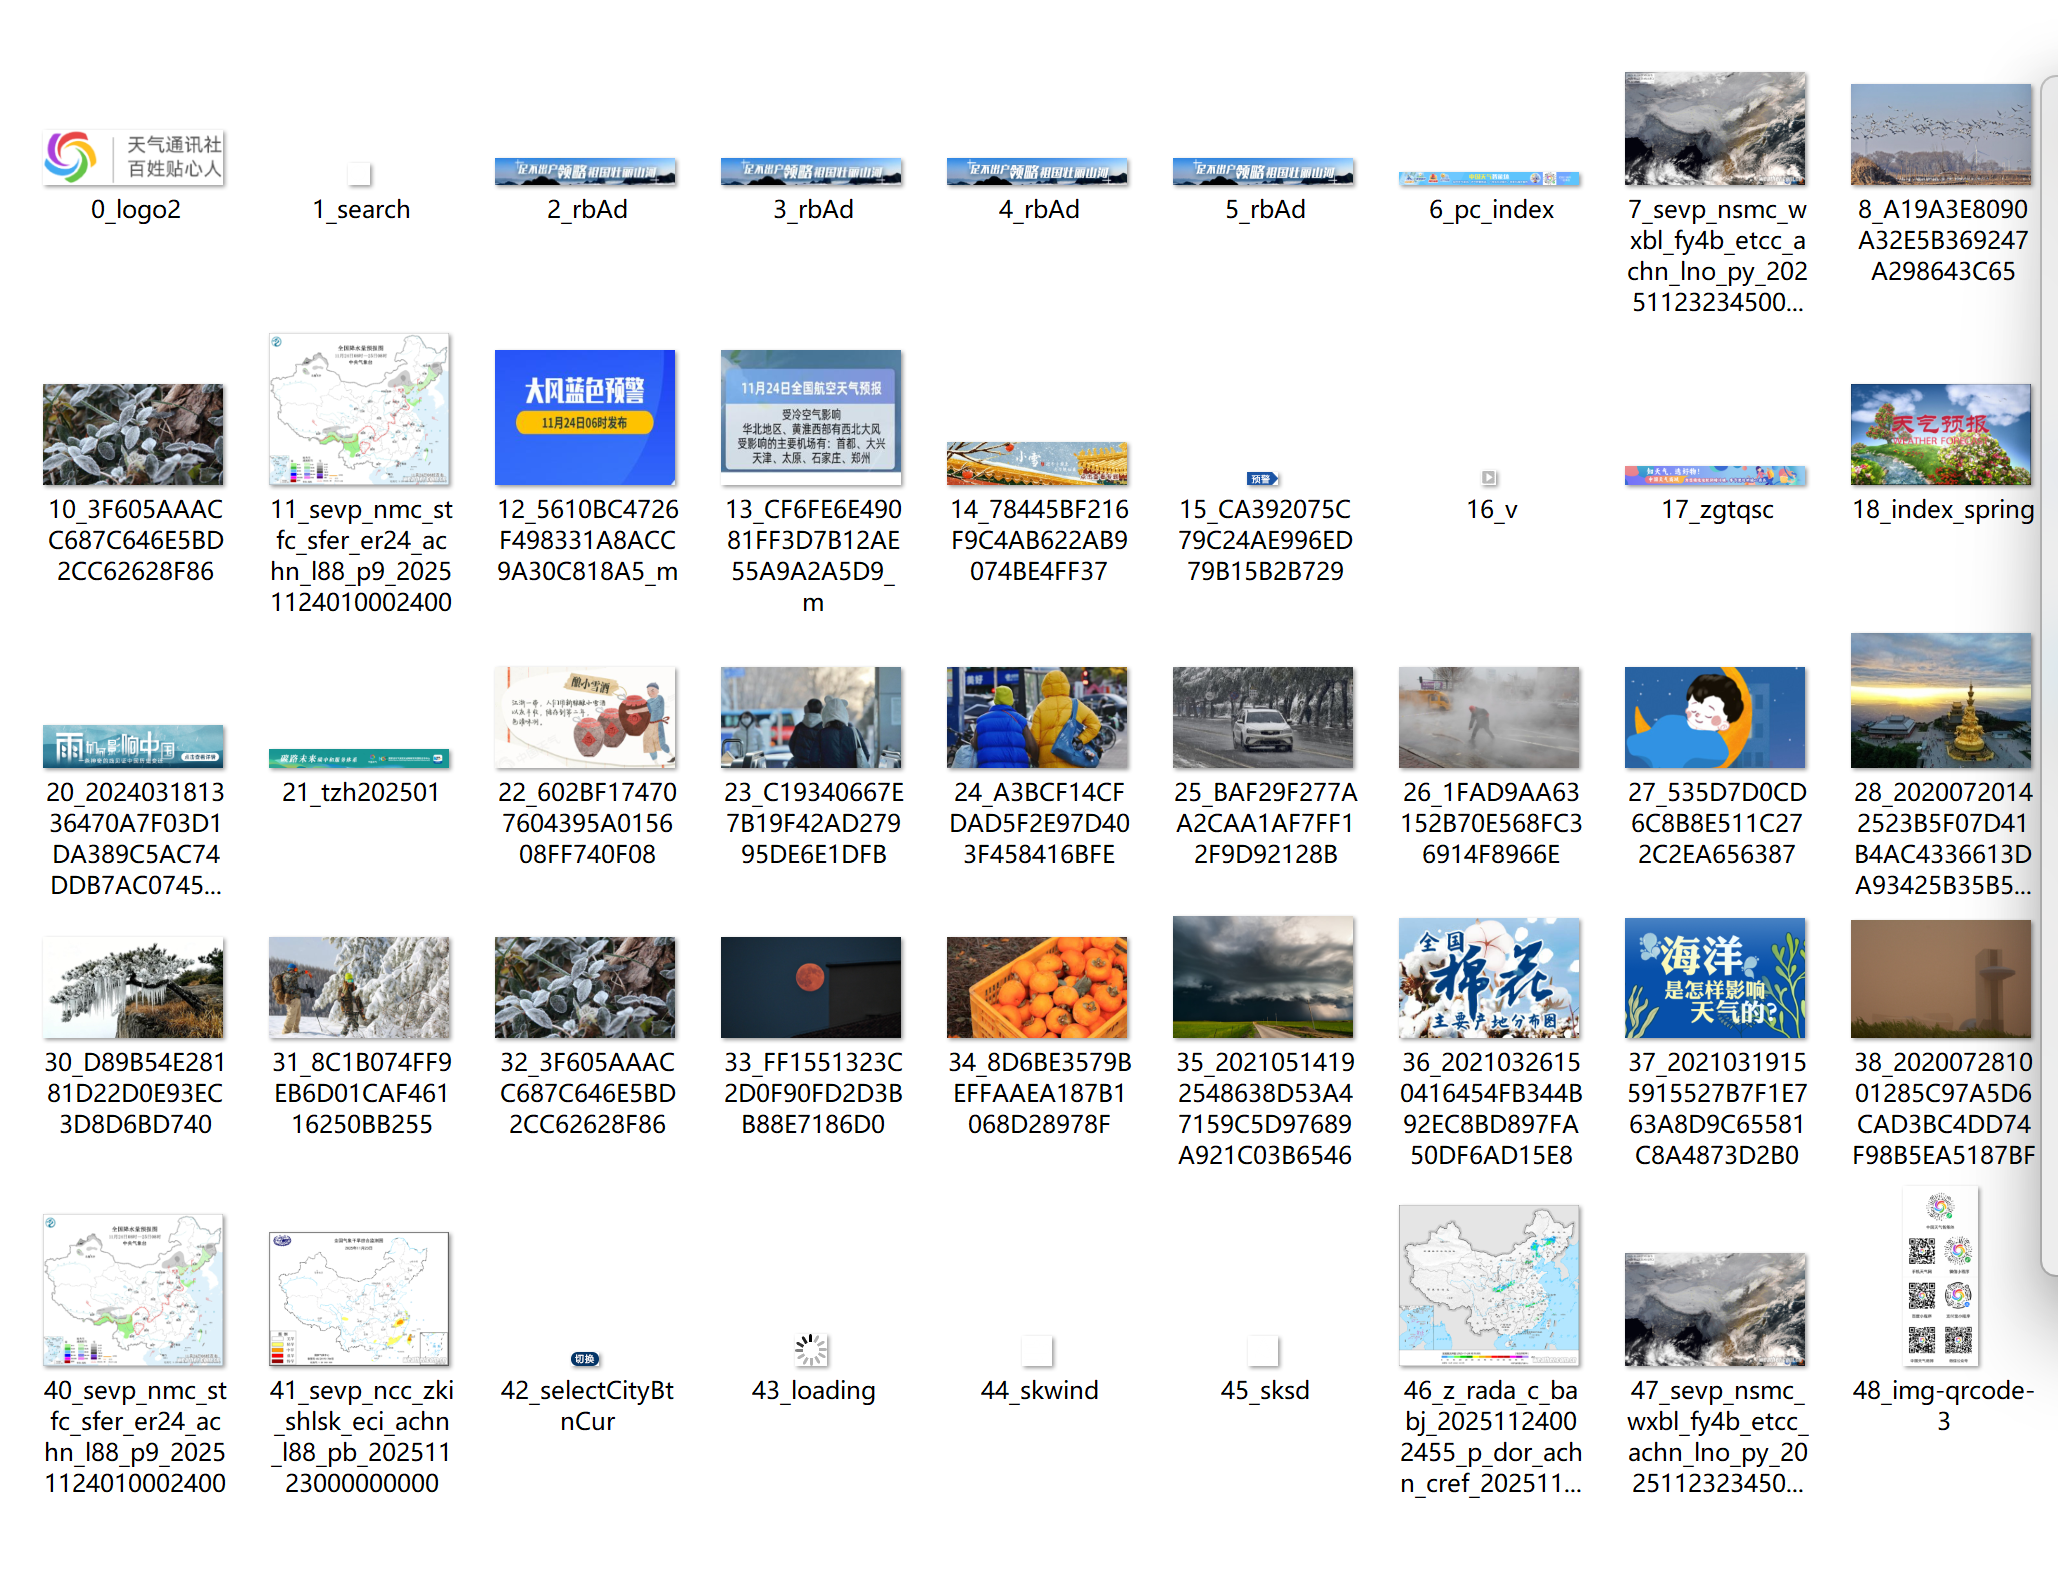
Task: Click the 43_loading spinner icon
Action: (811, 1350)
